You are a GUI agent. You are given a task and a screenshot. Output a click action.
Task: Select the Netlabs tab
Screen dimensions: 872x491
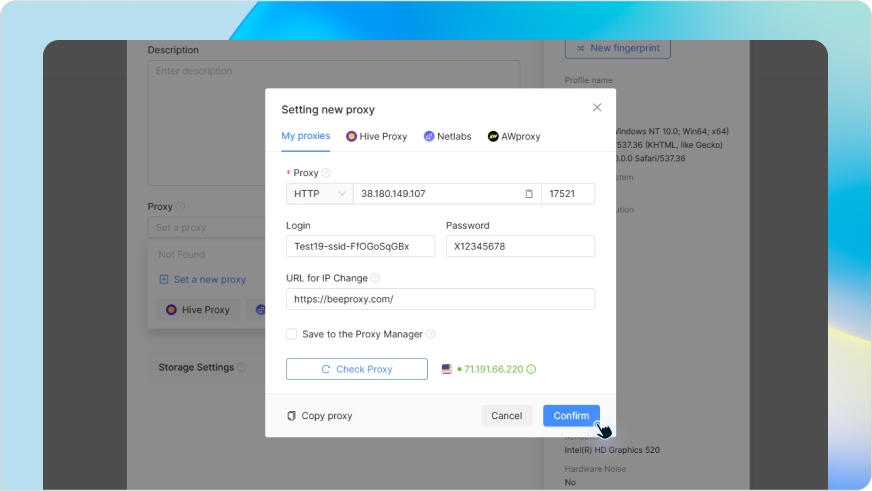447,136
